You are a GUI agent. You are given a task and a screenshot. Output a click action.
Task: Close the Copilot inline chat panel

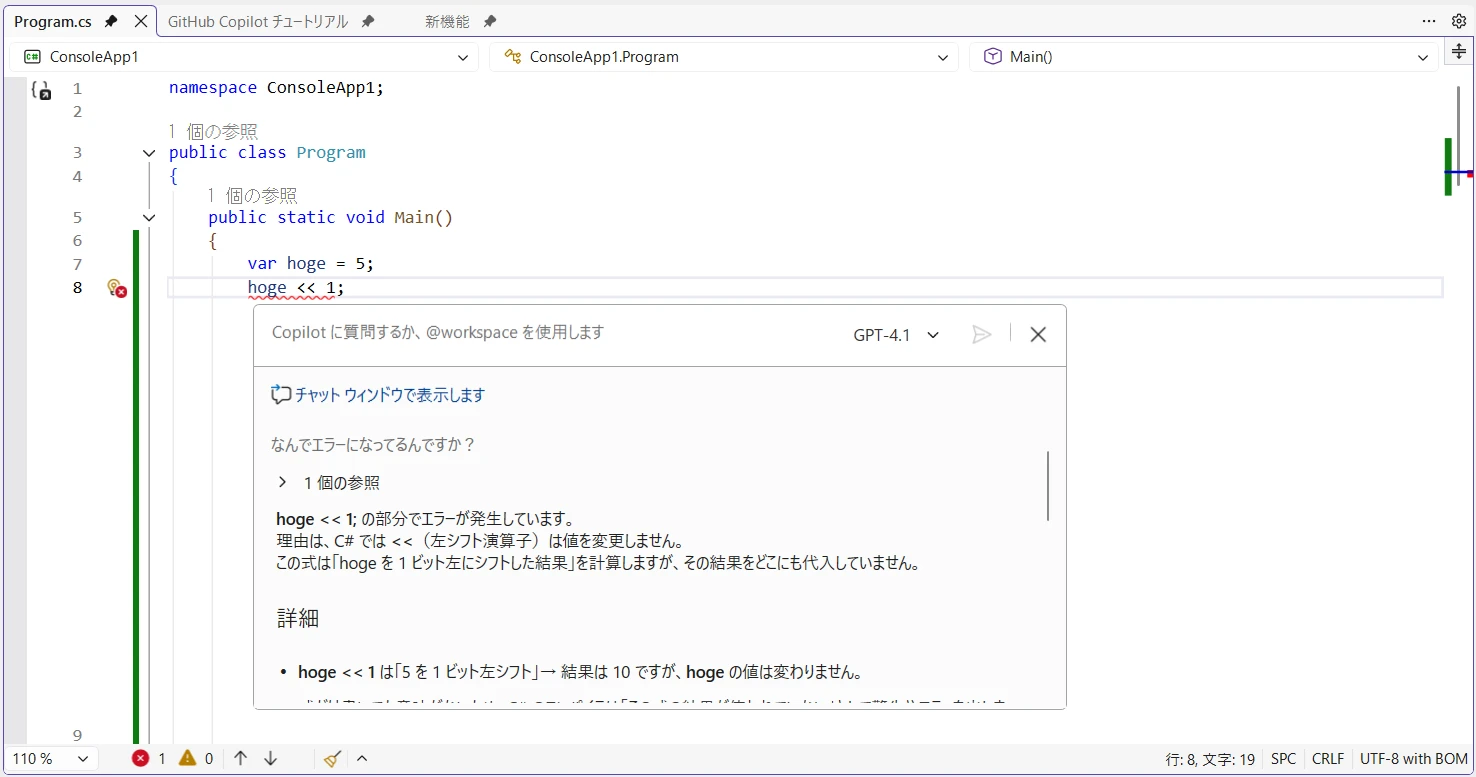pyautogui.click(x=1038, y=335)
